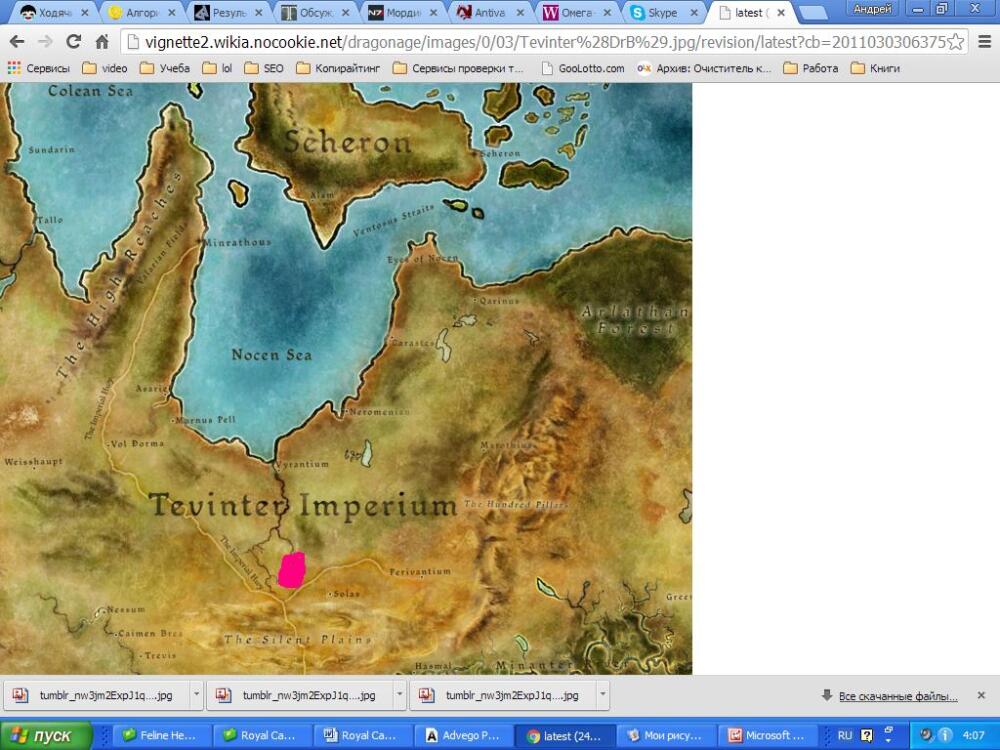This screenshot has height=750, width=1000.
Task: Open the SEO bookmarks folder
Action: coord(264,68)
